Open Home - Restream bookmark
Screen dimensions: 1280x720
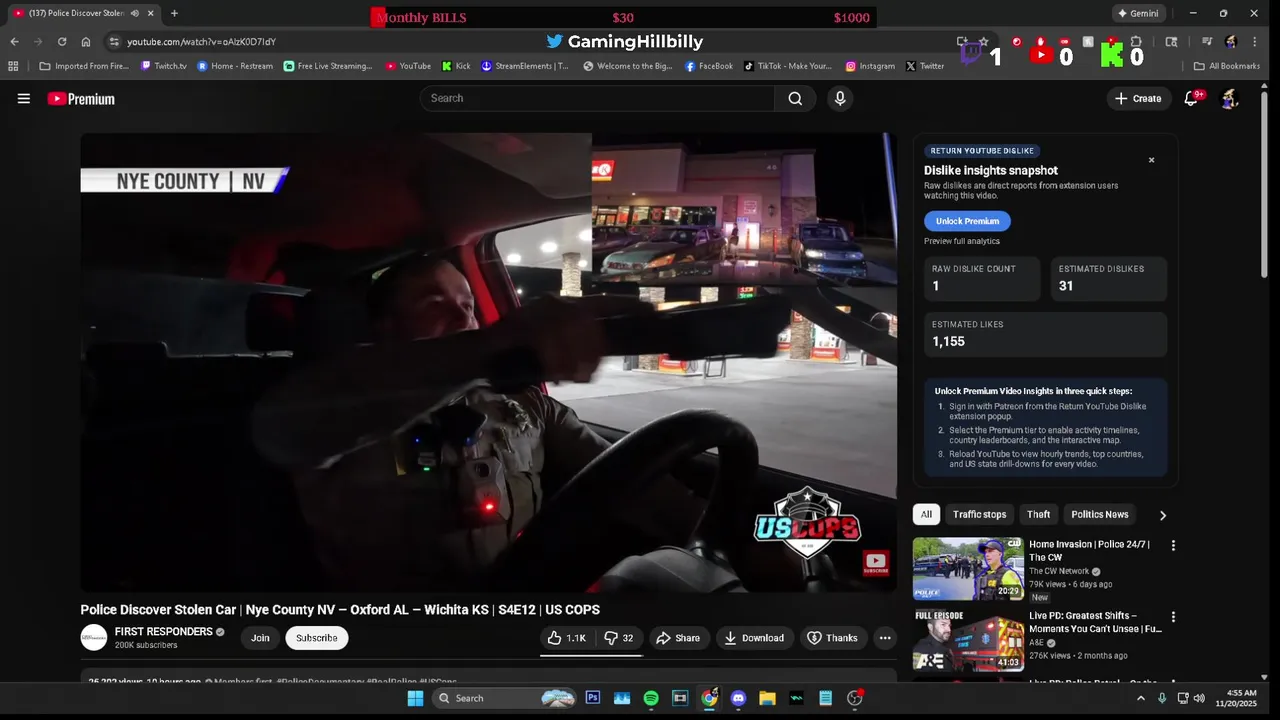pos(235,66)
